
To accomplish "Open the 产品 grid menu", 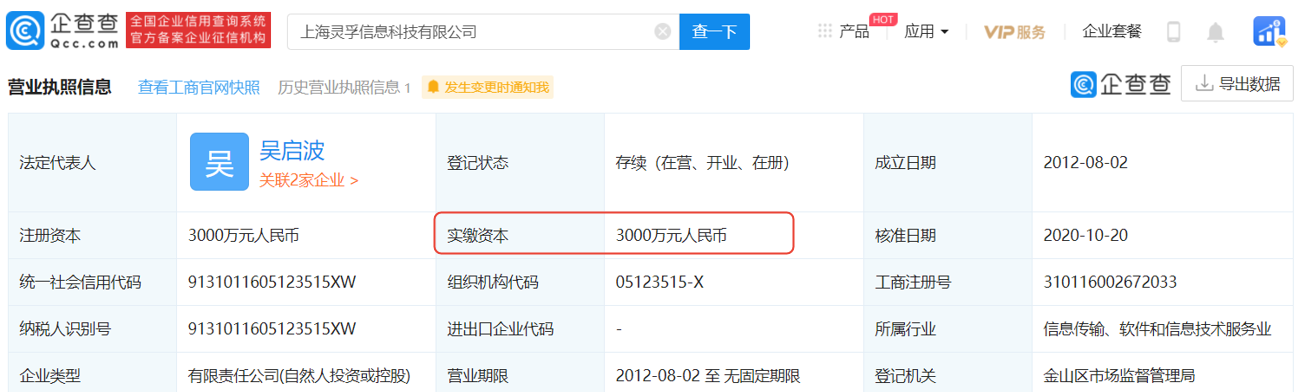I will (843, 32).
